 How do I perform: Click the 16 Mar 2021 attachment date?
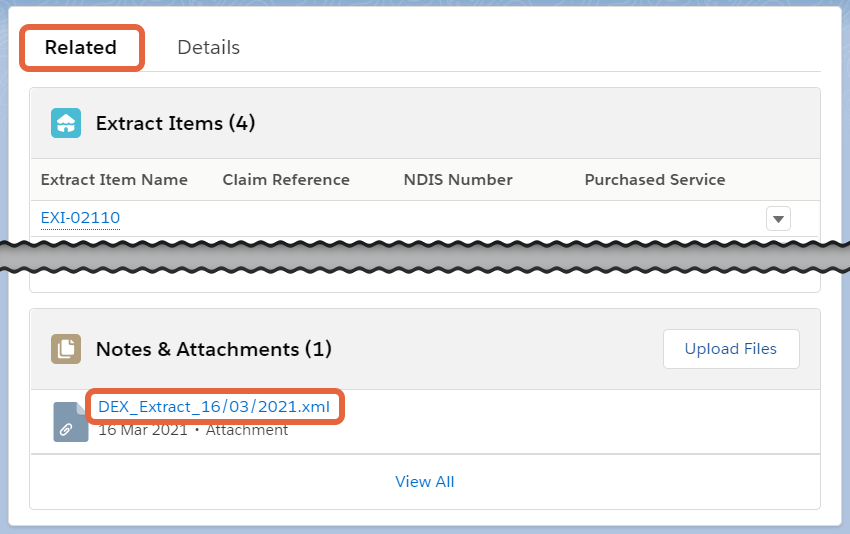[143, 430]
